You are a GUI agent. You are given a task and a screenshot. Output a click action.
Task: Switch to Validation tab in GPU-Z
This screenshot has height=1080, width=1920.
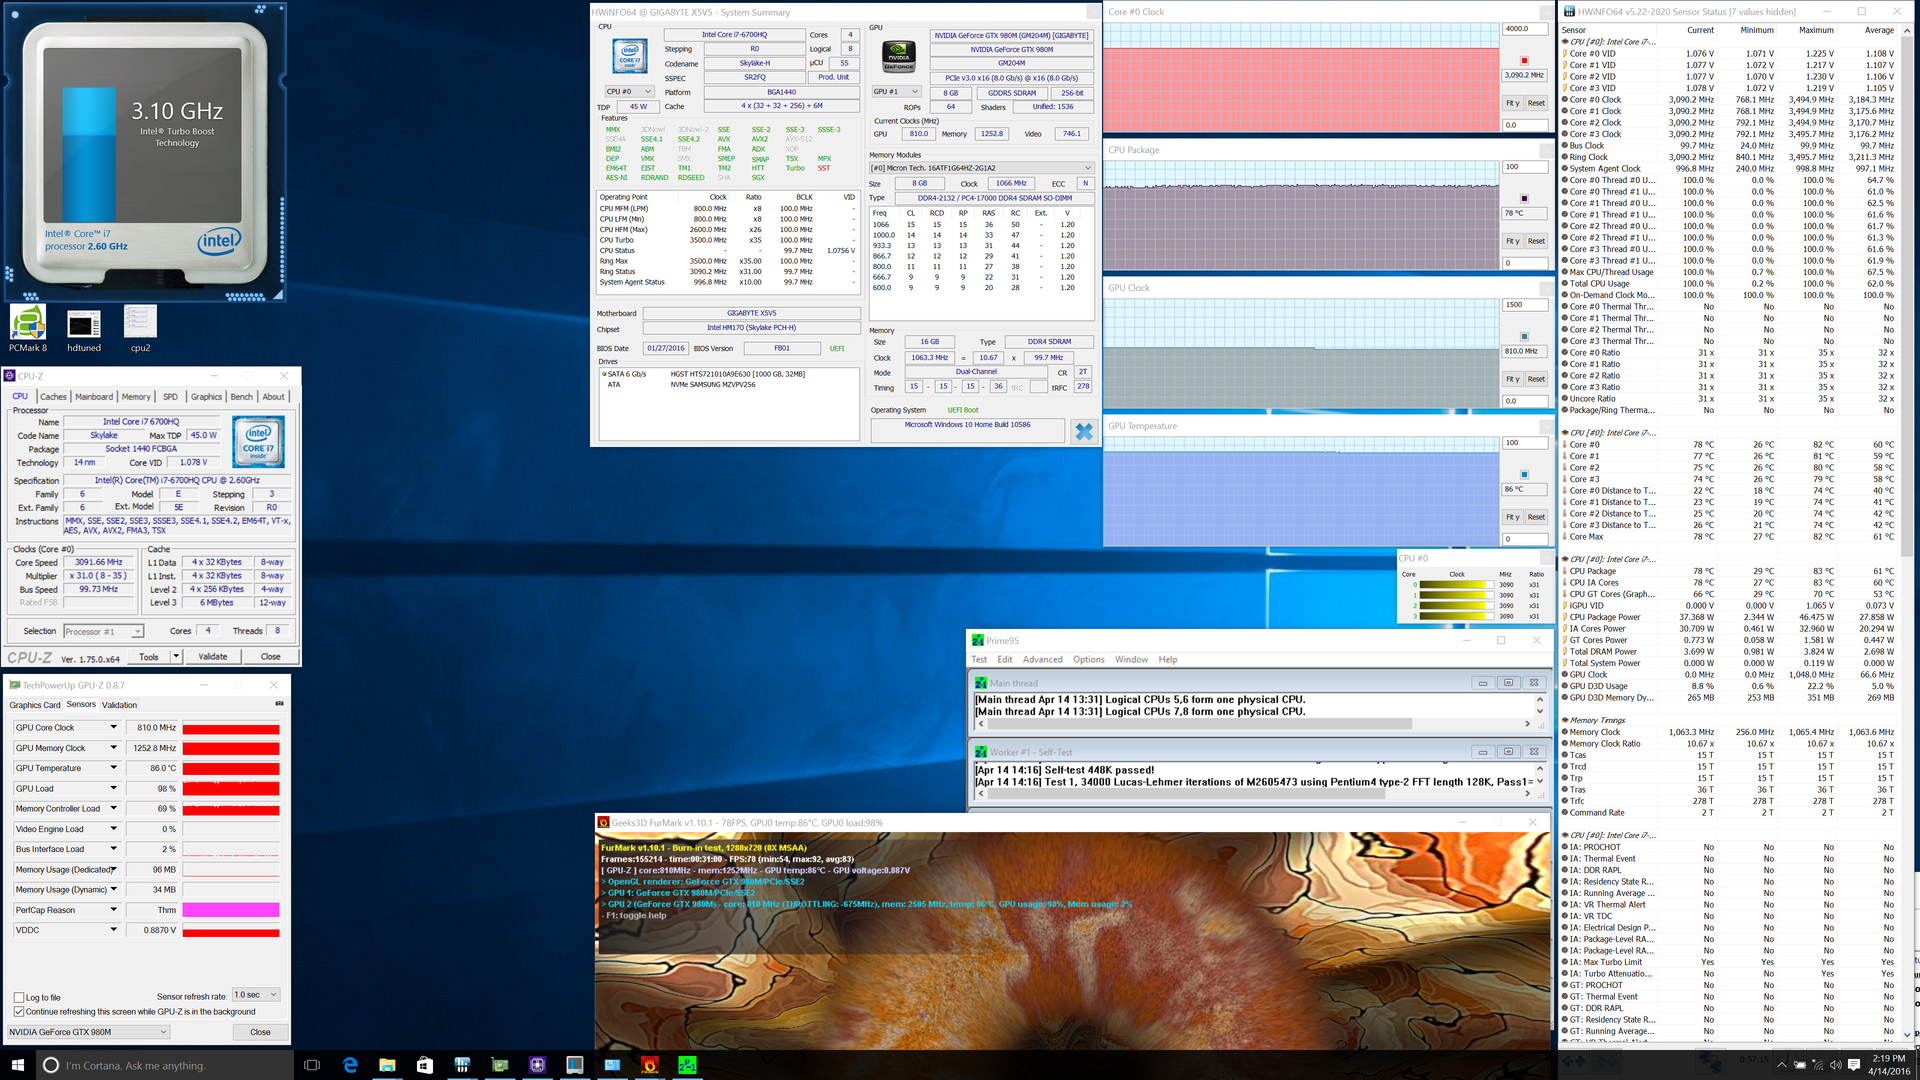pos(119,705)
